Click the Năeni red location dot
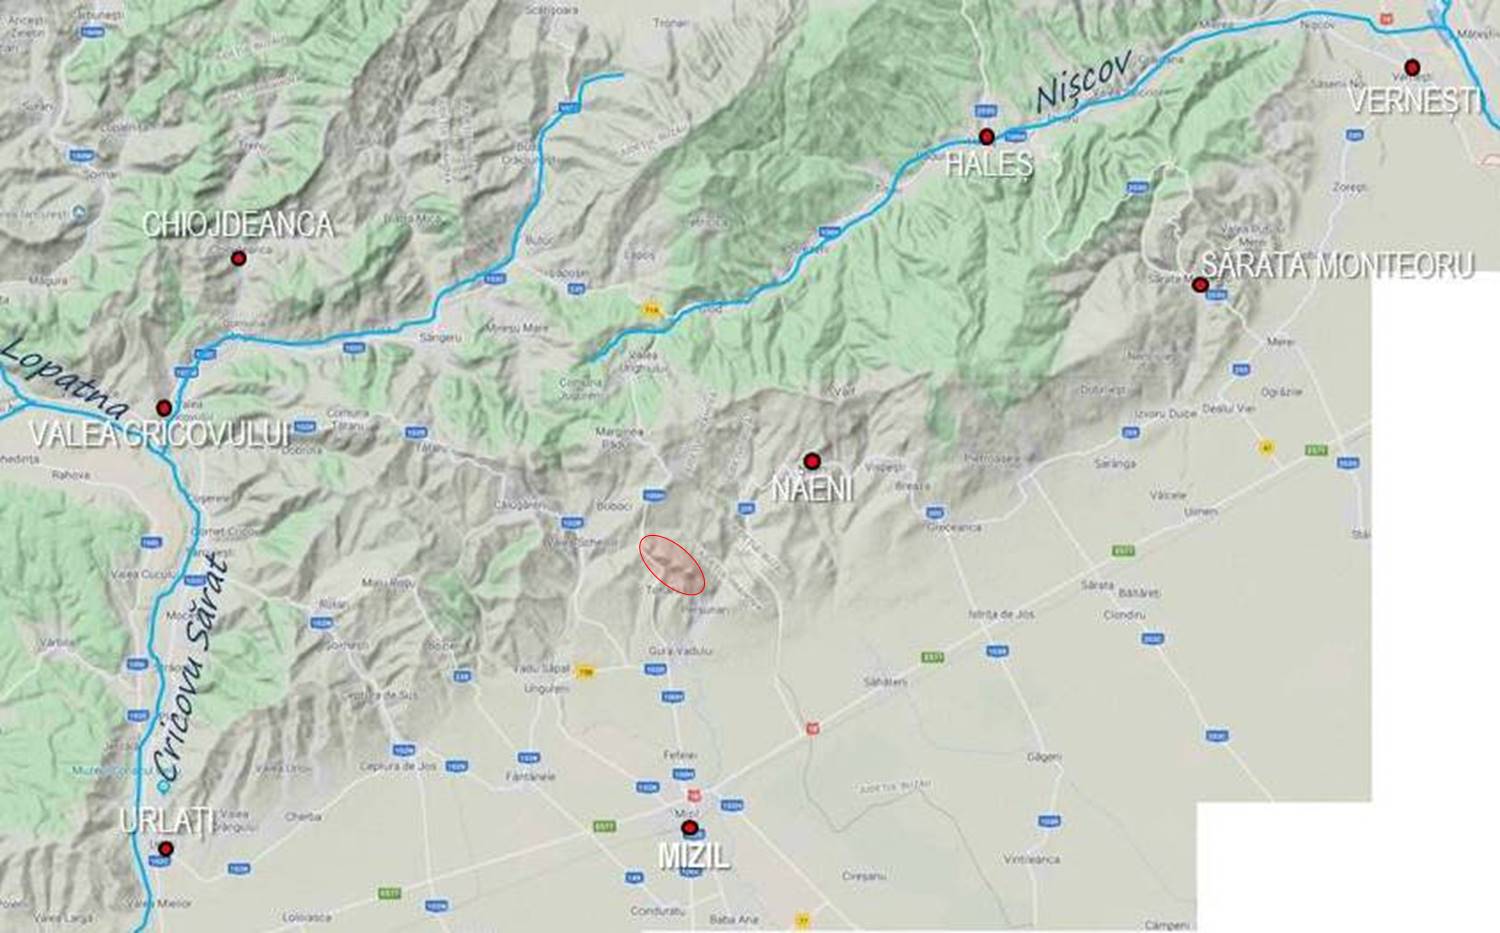This screenshot has width=1500, height=933. [812, 461]
